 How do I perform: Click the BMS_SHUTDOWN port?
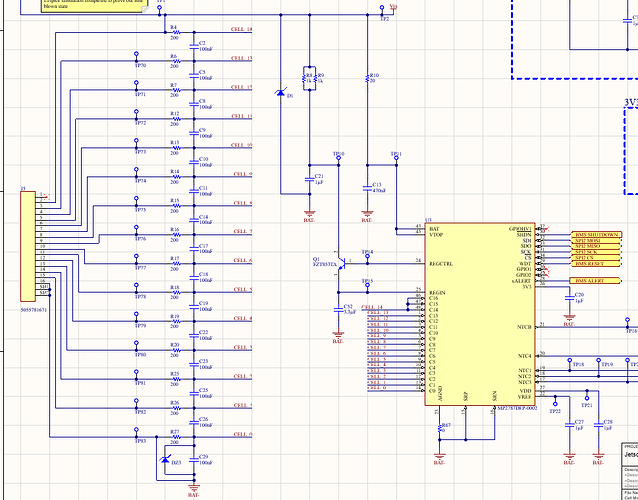click(x=597, y=235)
